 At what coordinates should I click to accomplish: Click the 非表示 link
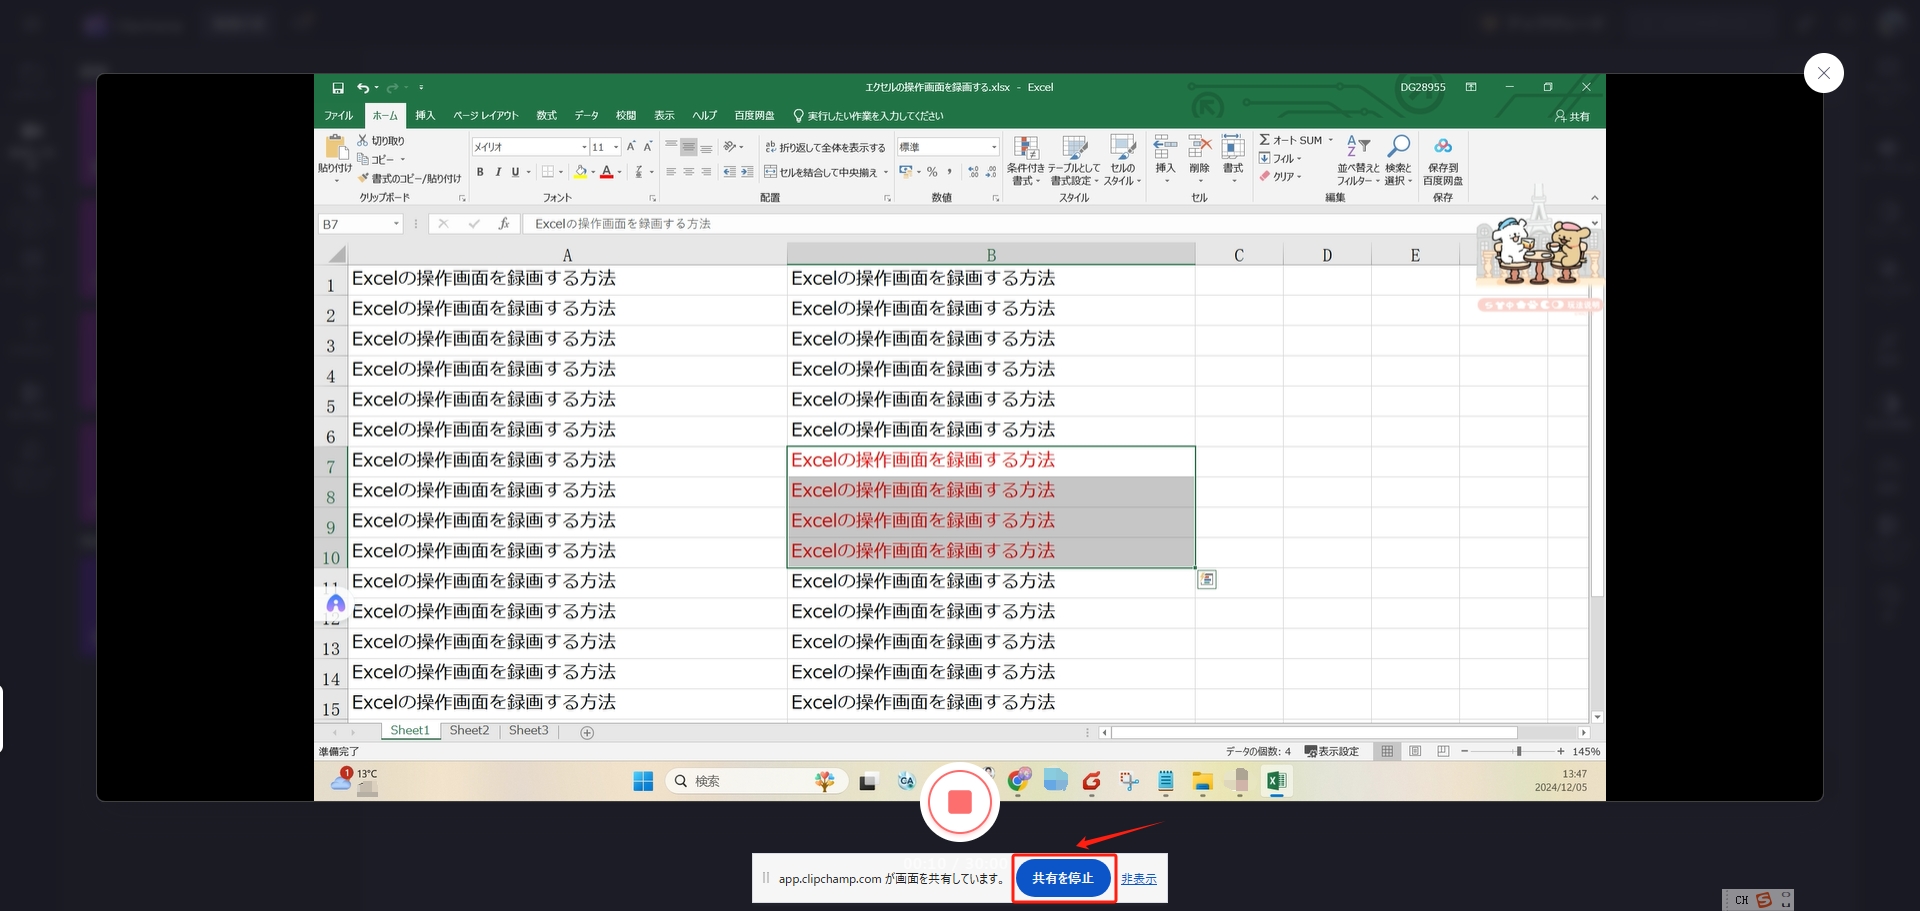1138,879
